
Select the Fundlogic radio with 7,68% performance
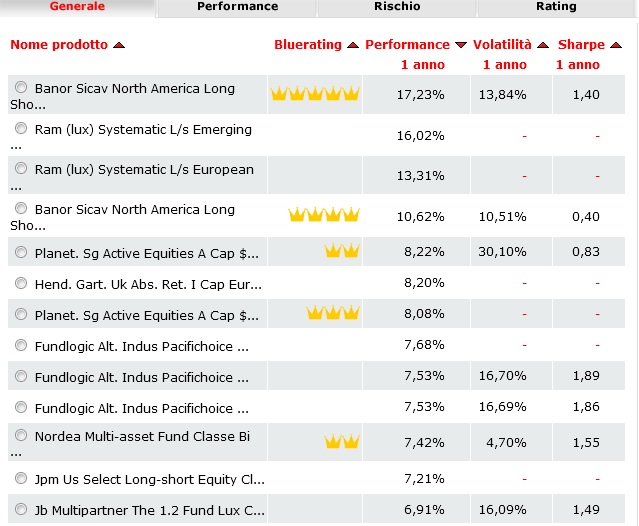click(21, 345)
